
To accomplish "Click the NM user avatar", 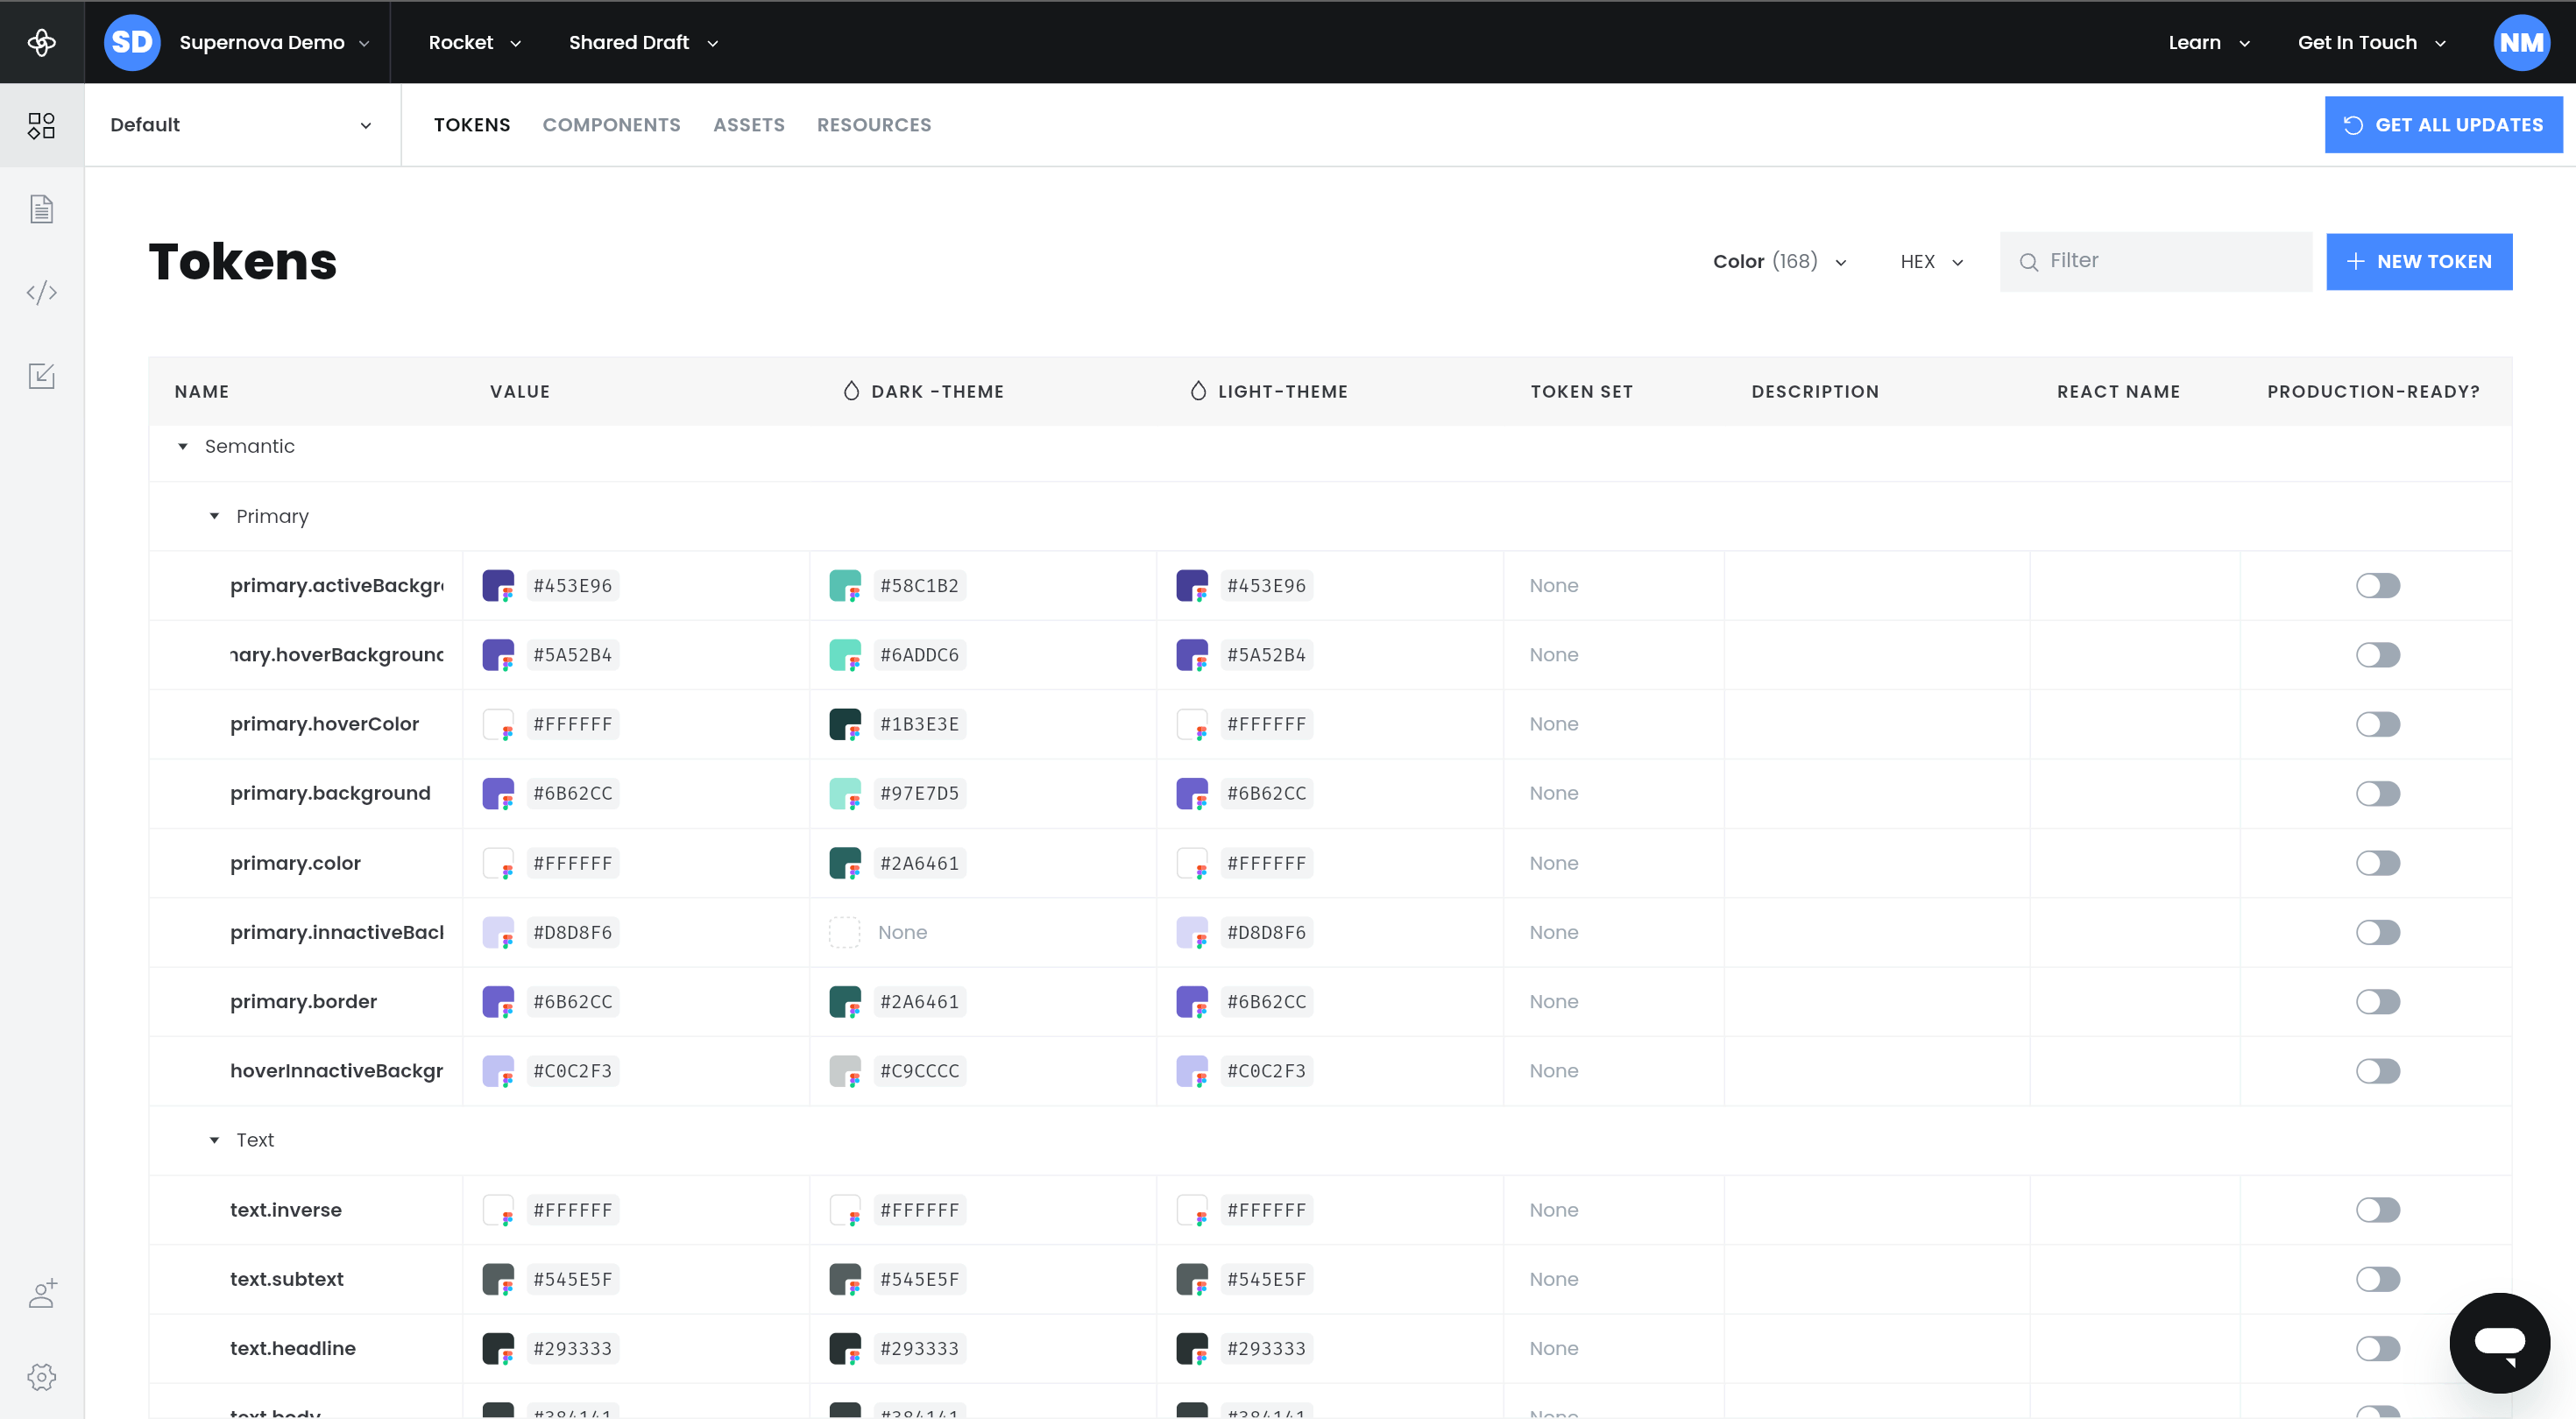I will click(x=2520, y=42).
